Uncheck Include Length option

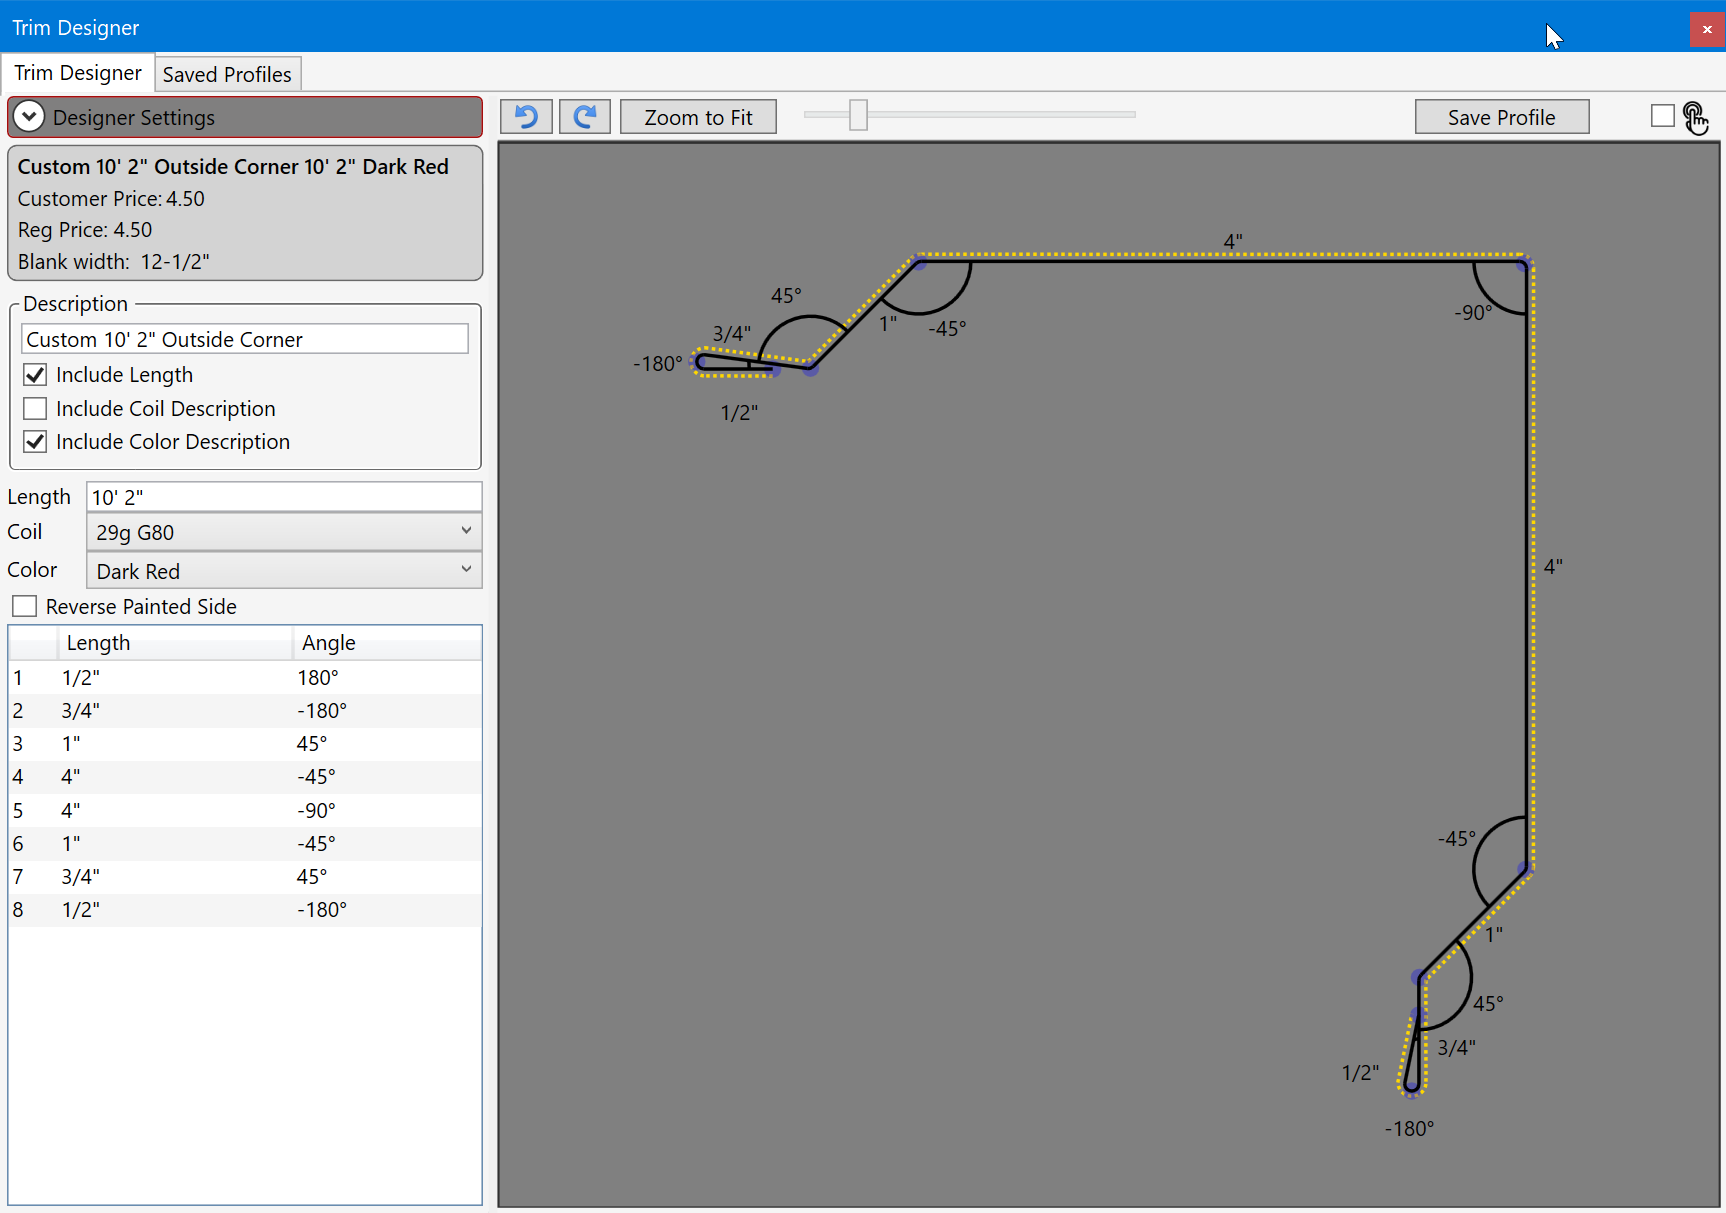(x=35, y=375)
